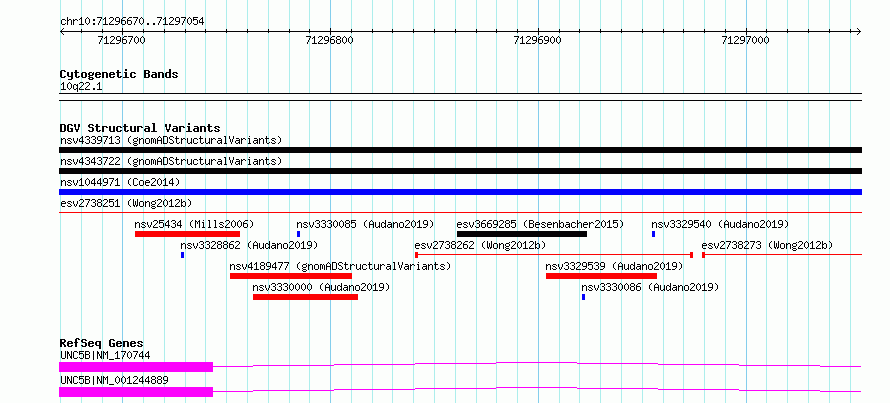Click the RefSeq Genes track heading
The image size is (890, 403).
[102, 343]
